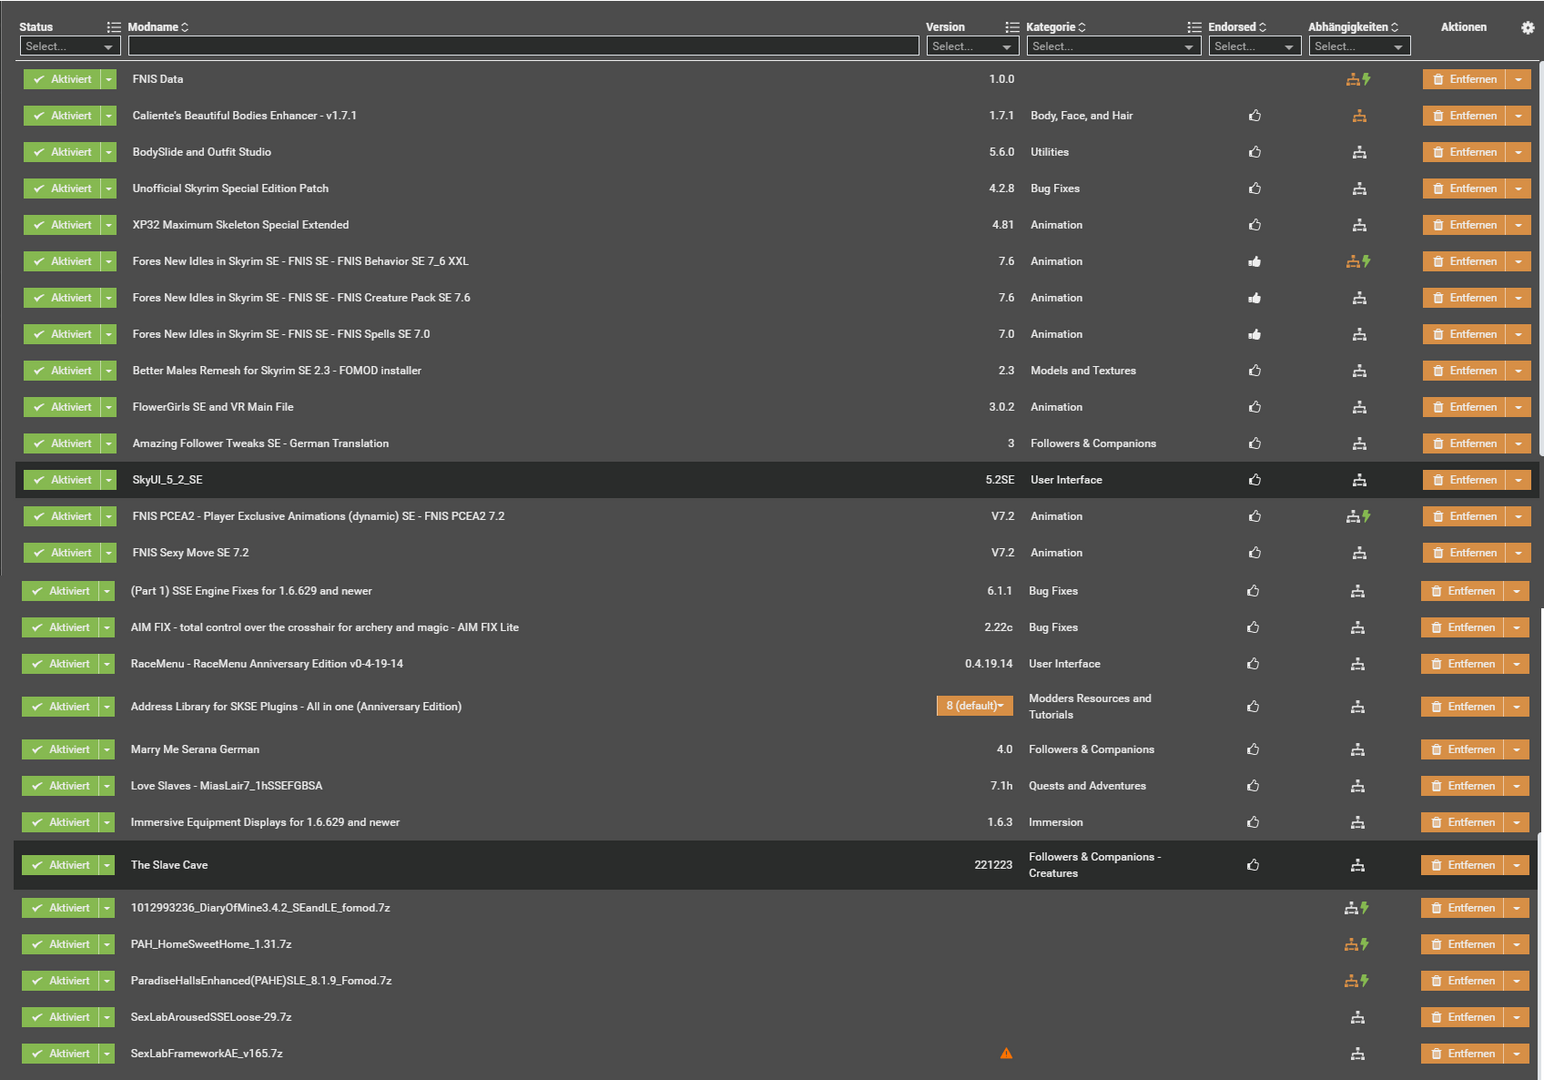Click Entfernen for SkyUI_5_2_SE
This screenshot has width=1544, height=1080.
tap(1464, 480)
